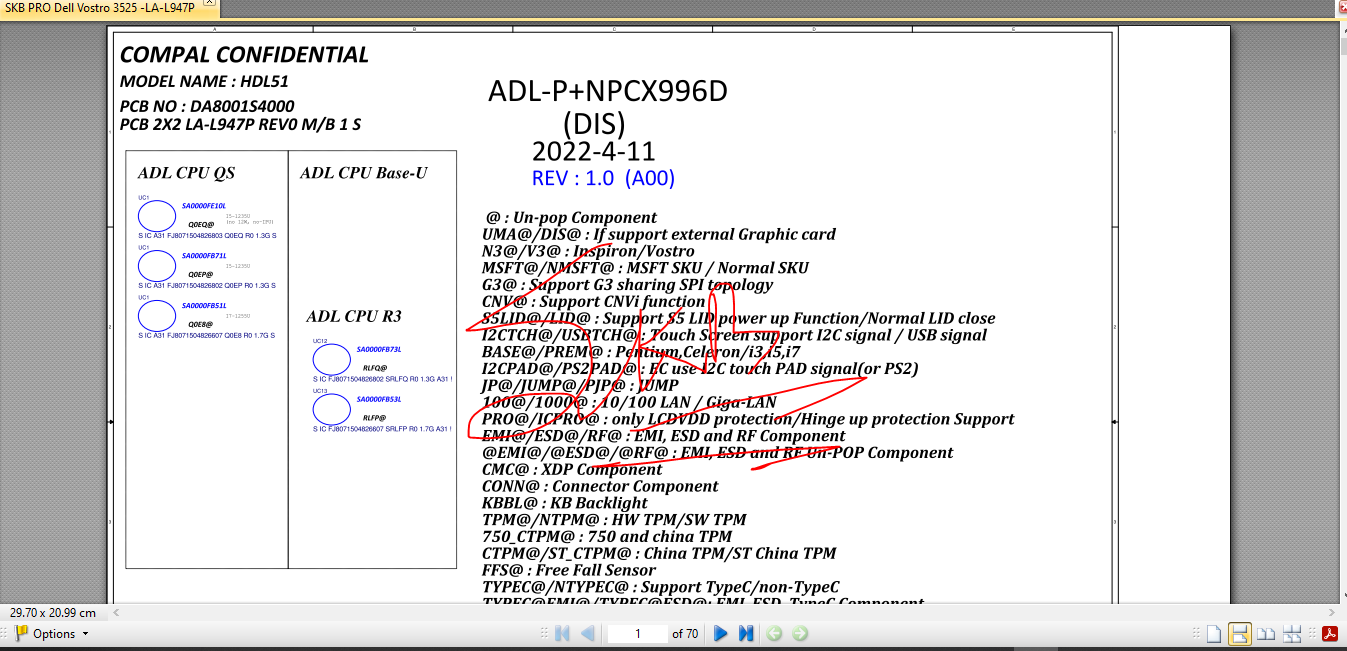The image size is (1347, 651).
Task: Click the date 2022-4-11
Action: point(594,152)
